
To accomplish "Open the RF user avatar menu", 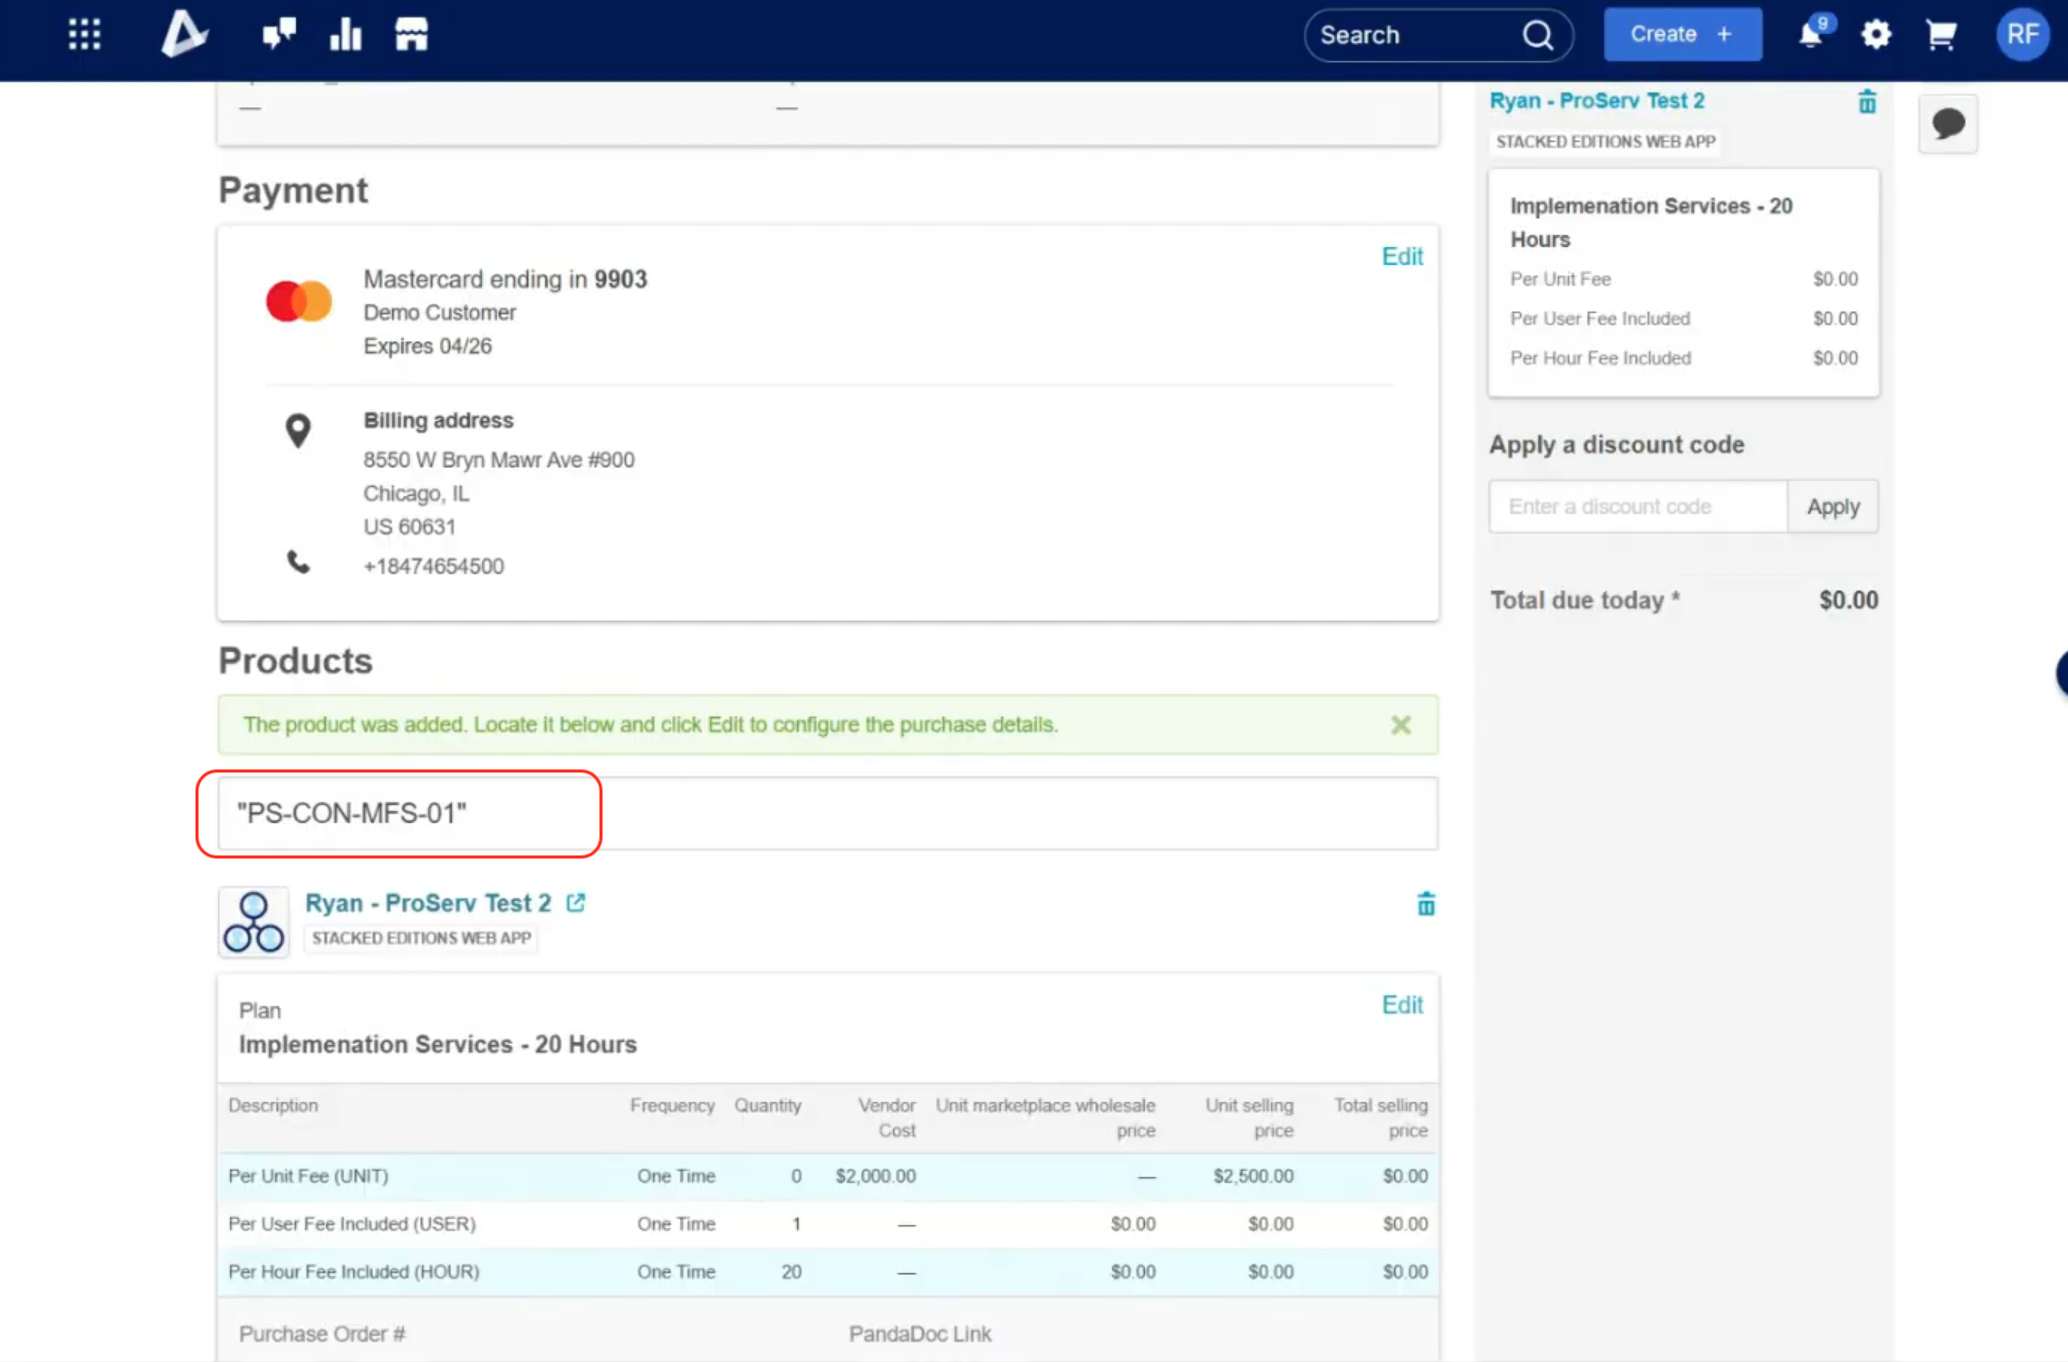I will [x=2022, y=34].
